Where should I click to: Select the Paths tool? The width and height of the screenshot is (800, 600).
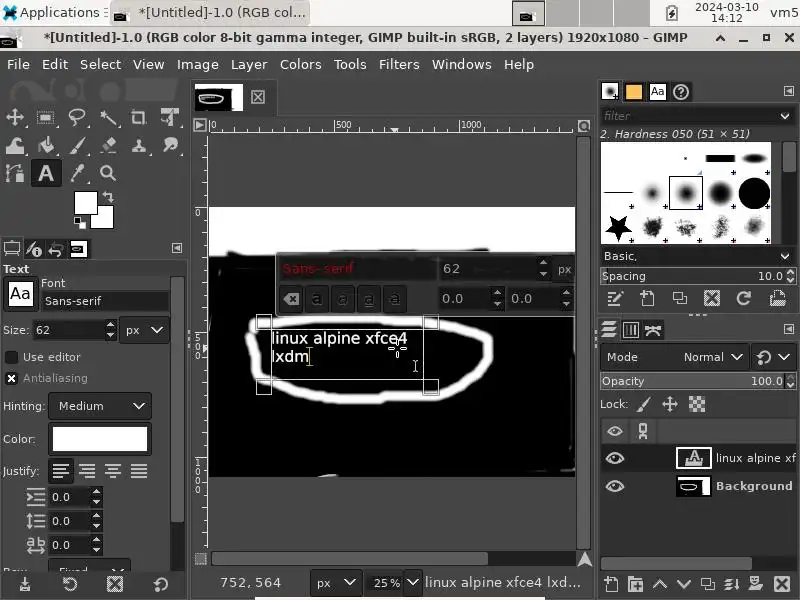point(15,173)
